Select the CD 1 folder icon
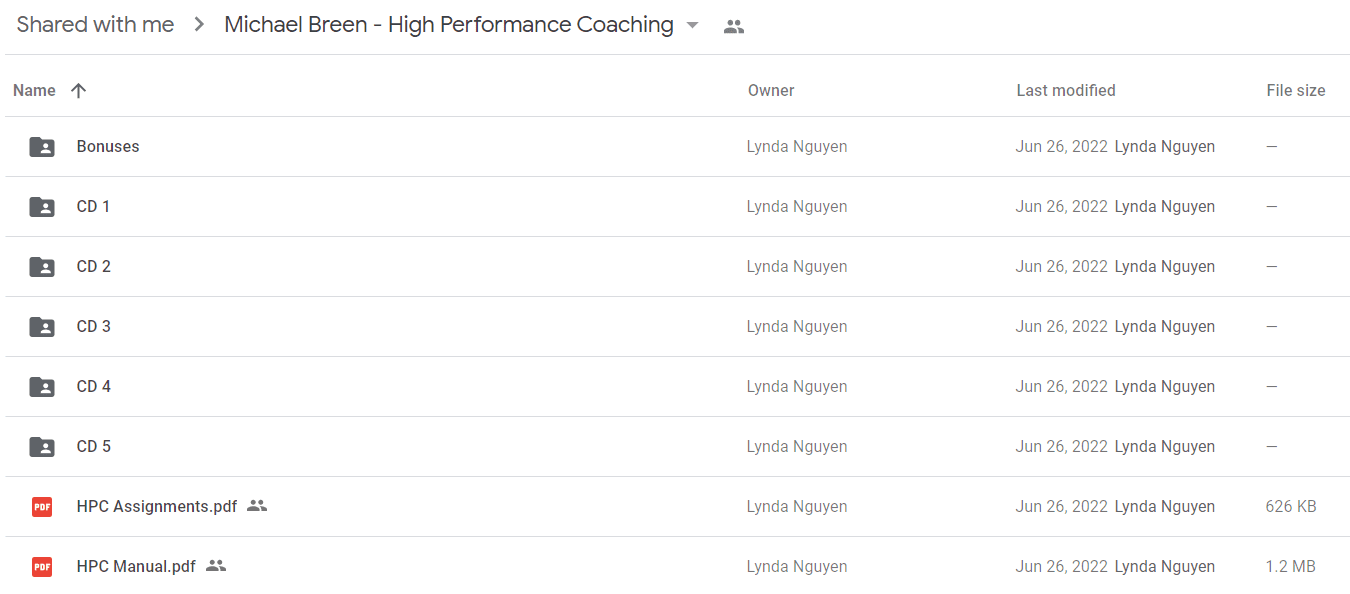 click(42, 207)
